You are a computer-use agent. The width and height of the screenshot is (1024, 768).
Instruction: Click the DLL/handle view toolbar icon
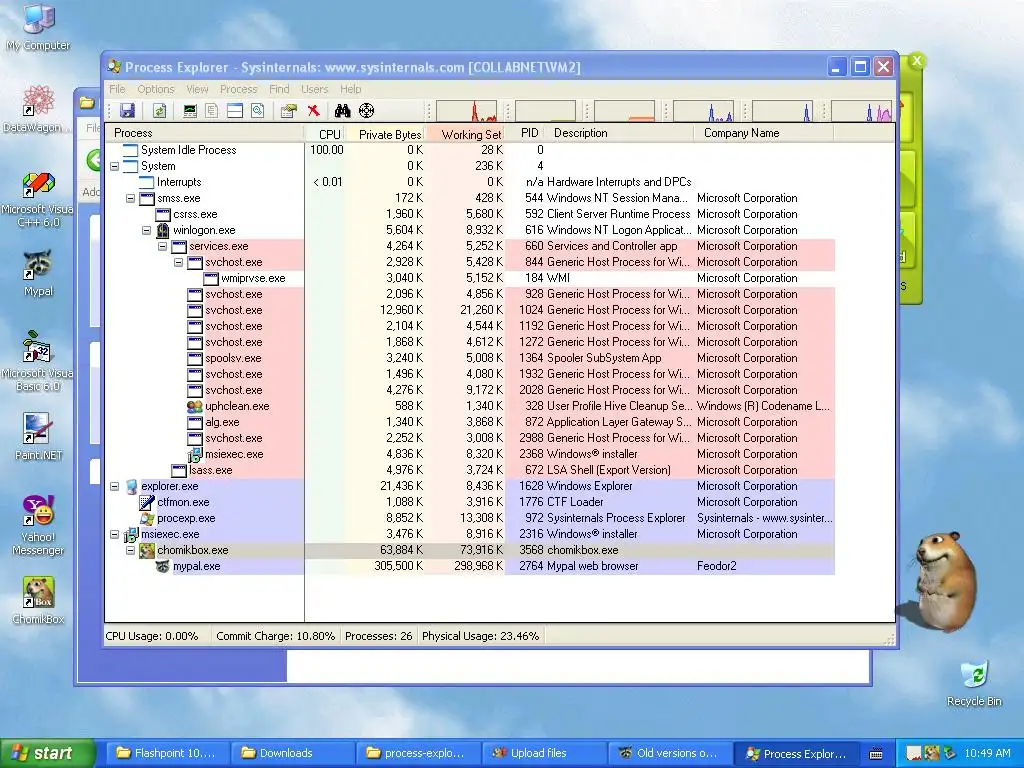click(258, 110)
